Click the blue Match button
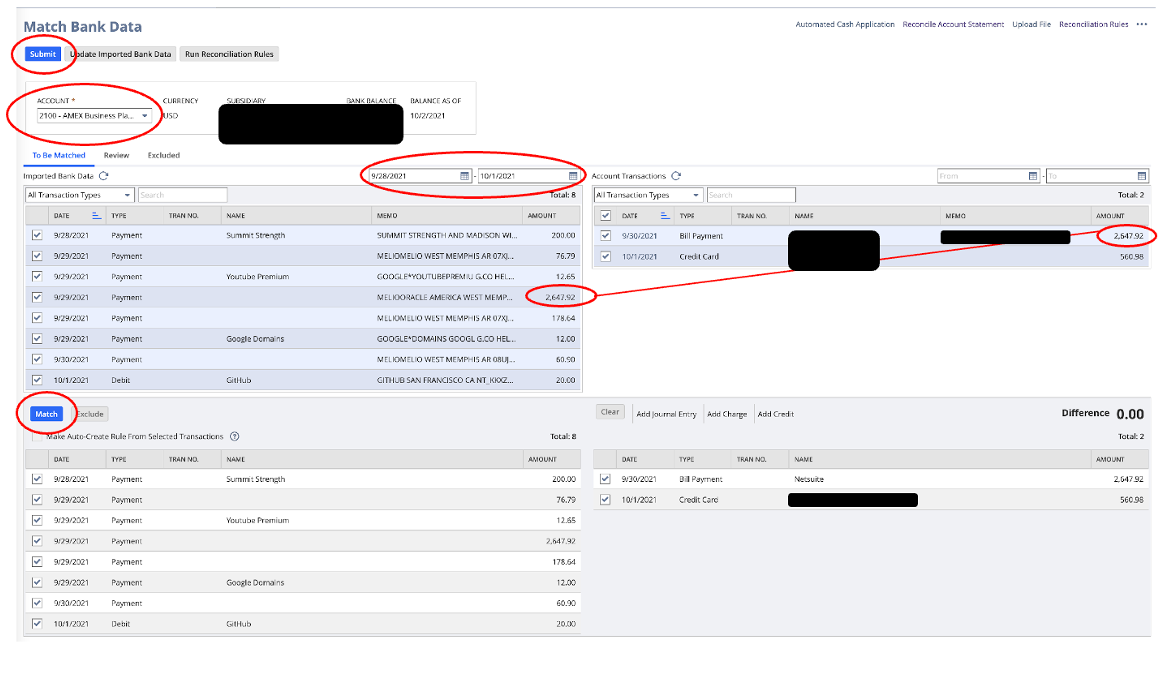The width and height of the screenshot is (1170, 682). point(46,413)
